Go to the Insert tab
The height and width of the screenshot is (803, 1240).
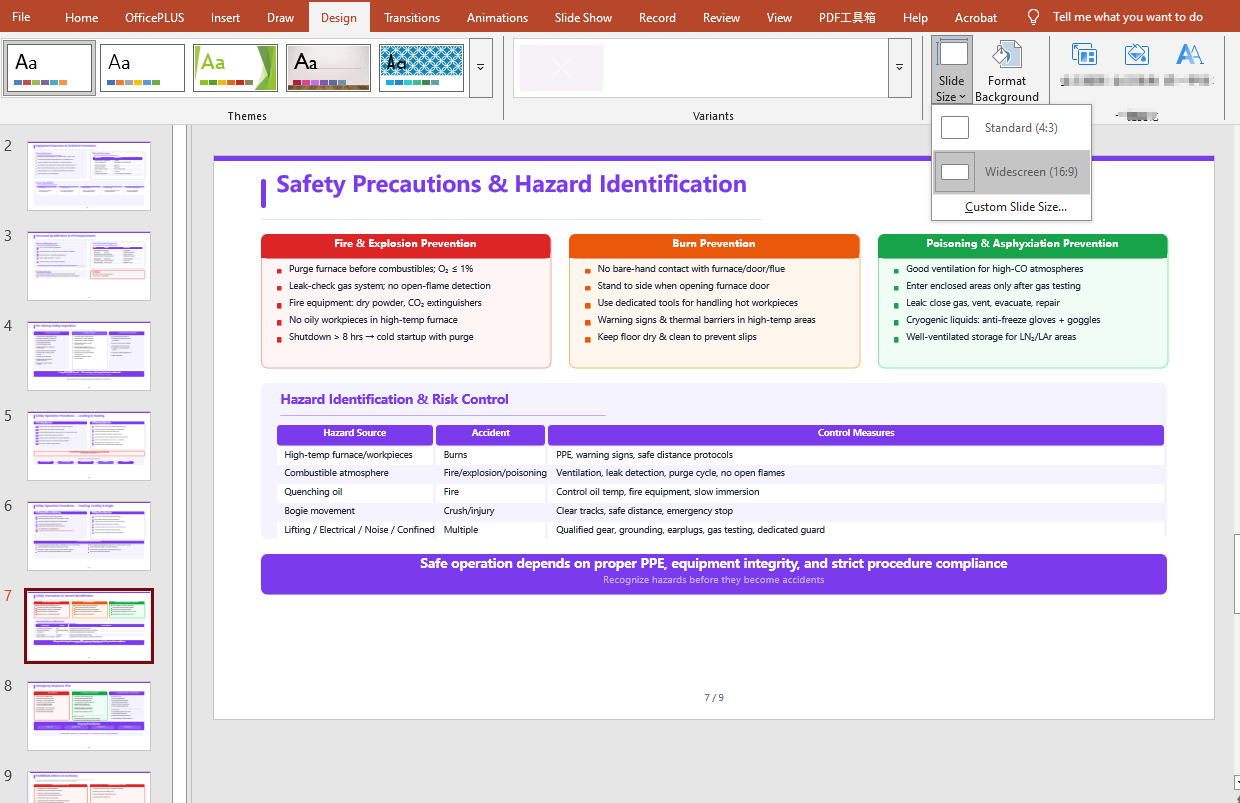(225, 17)
